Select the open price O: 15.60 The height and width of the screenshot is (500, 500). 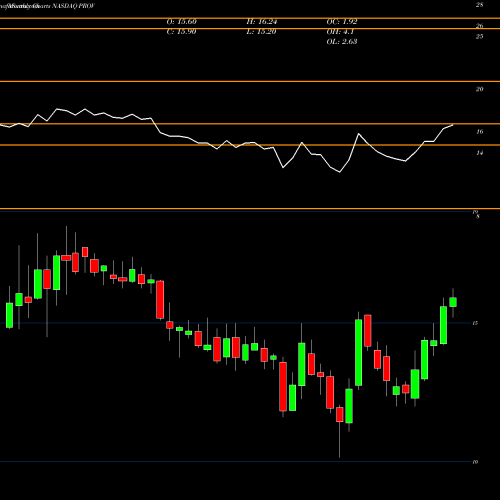[182, 22]
